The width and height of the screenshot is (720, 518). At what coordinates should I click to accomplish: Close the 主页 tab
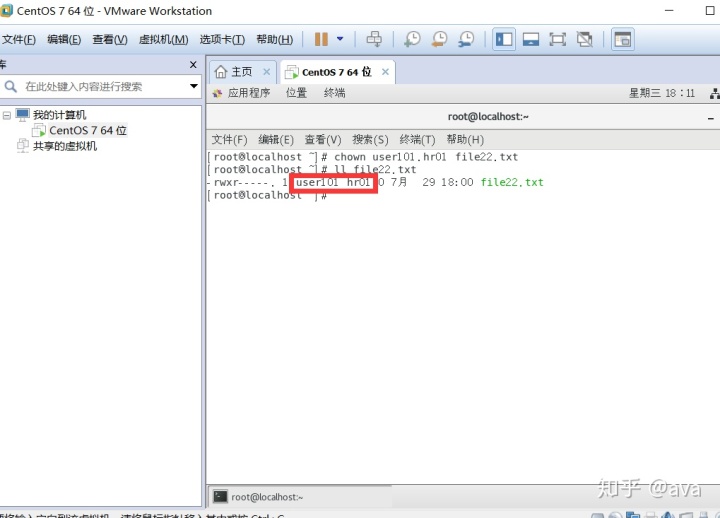coord(266,72)
